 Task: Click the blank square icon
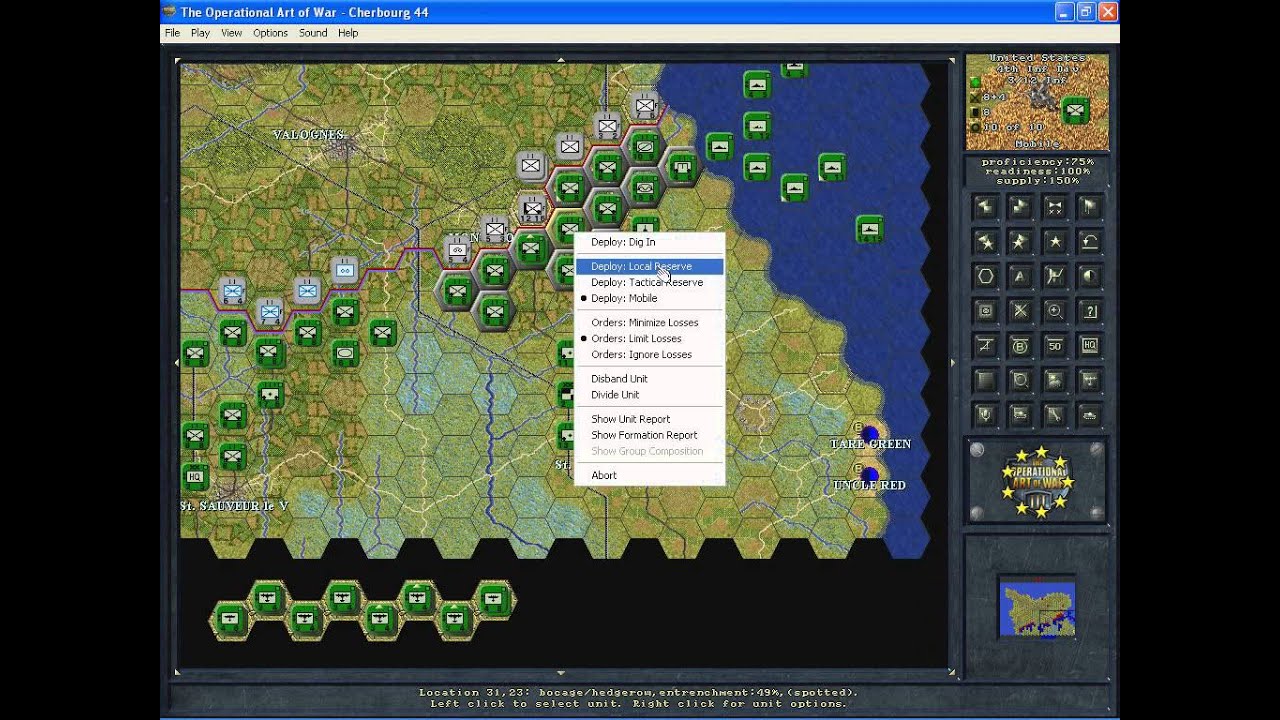(x=986, y=380)
